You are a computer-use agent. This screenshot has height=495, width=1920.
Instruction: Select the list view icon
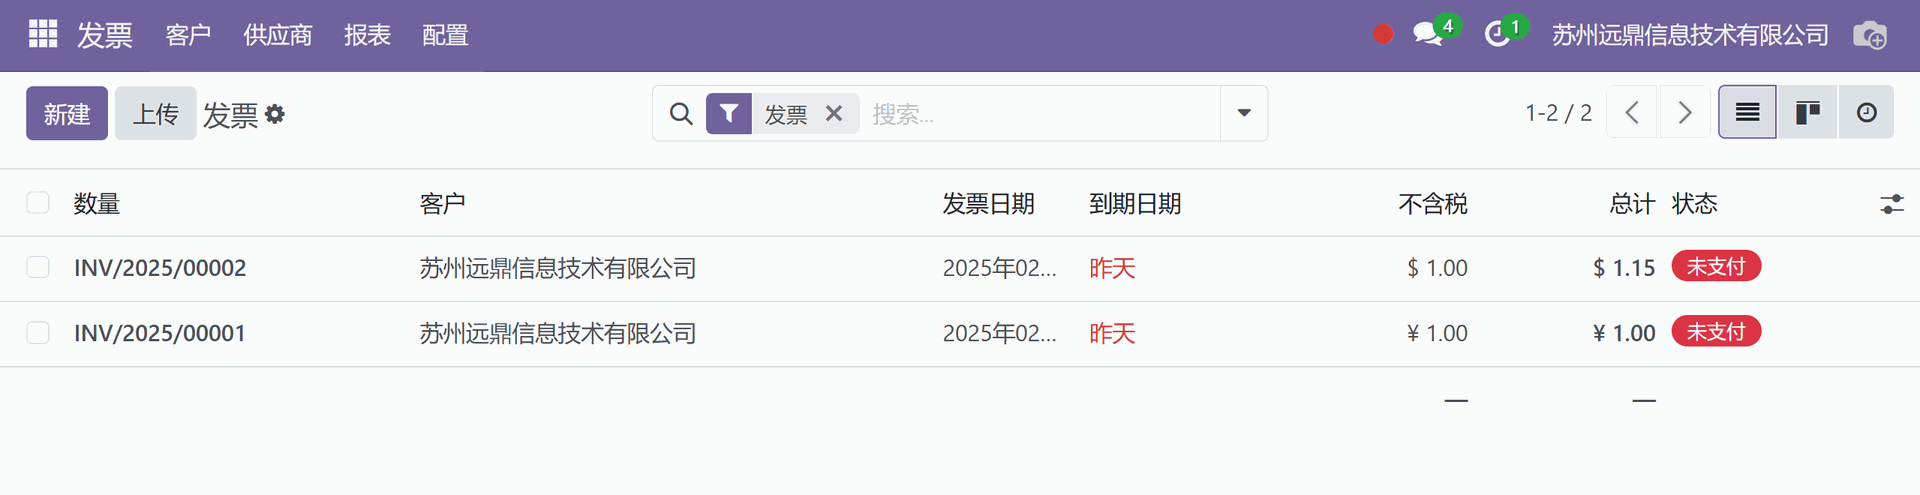pyautogui.click(x=1747, y=113)
